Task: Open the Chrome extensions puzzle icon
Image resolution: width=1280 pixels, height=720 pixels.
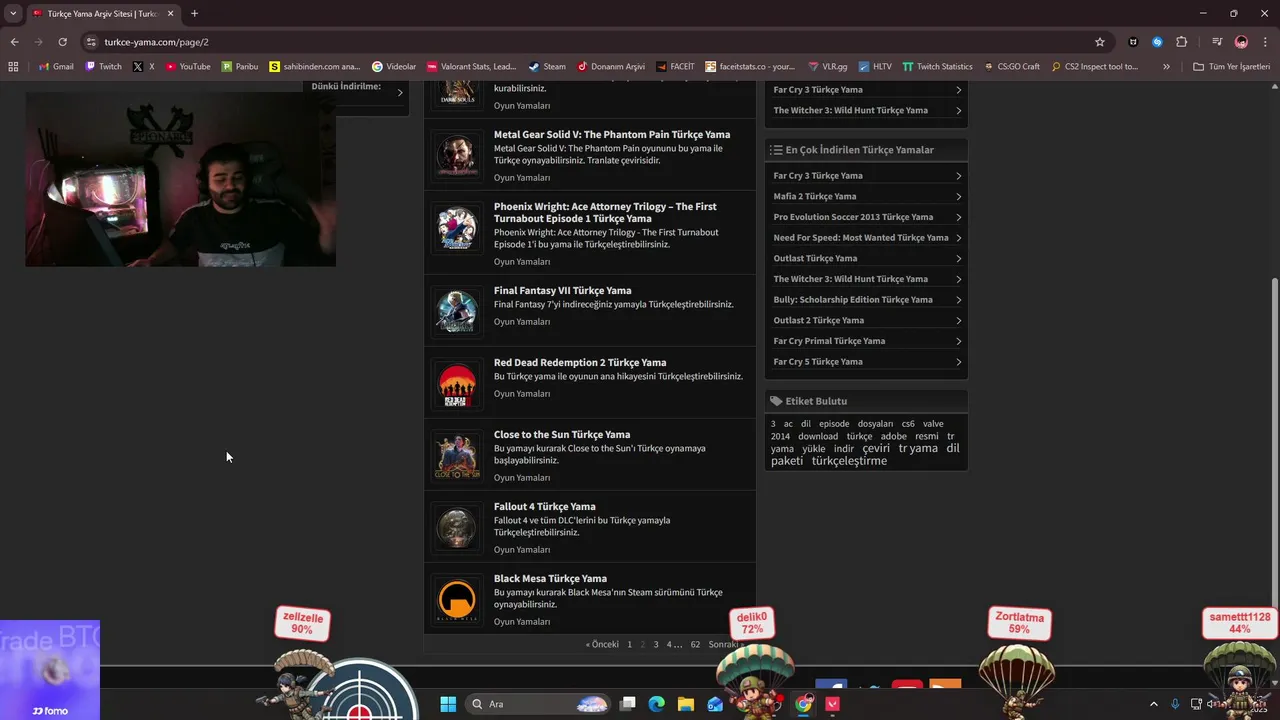Action: [1182, 42]
